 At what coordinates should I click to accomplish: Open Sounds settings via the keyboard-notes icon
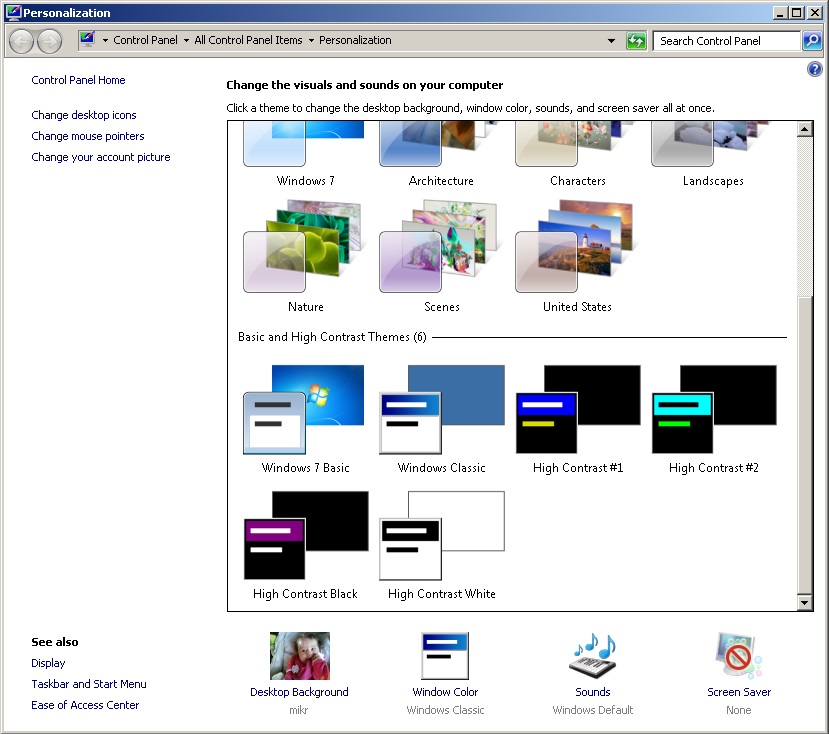click(593, 656)
